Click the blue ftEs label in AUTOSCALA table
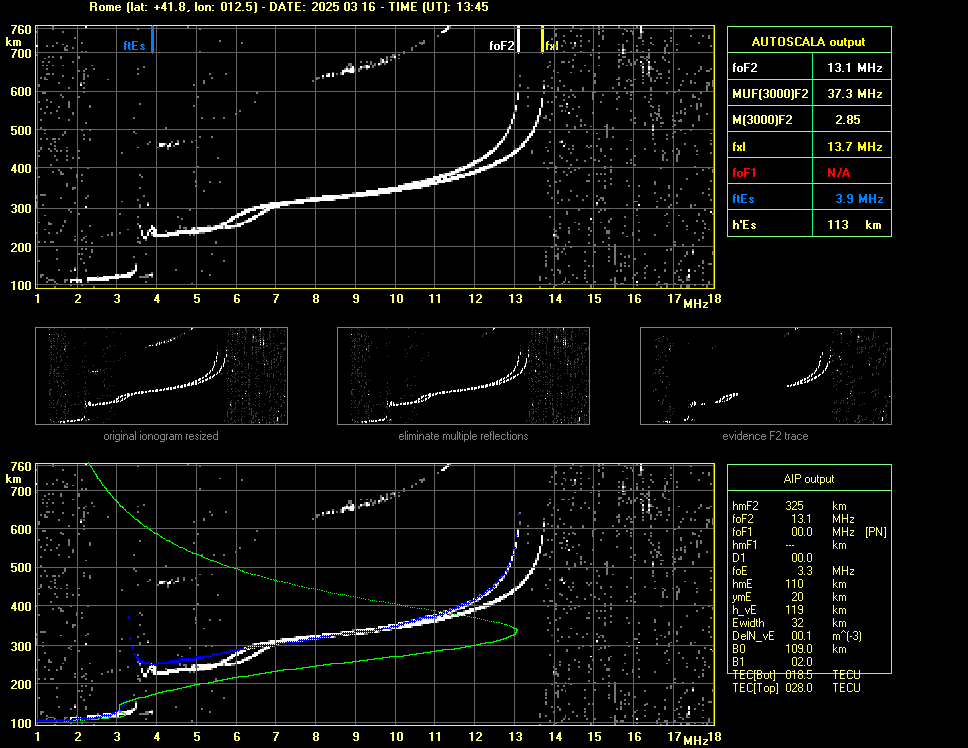Screen dimensions: 968x748 click(743, 199)
